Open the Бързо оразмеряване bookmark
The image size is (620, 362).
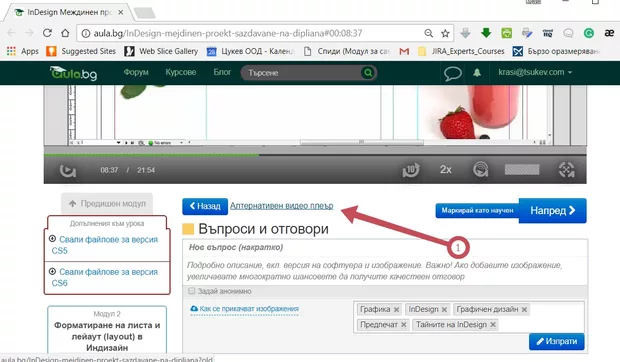556,51
